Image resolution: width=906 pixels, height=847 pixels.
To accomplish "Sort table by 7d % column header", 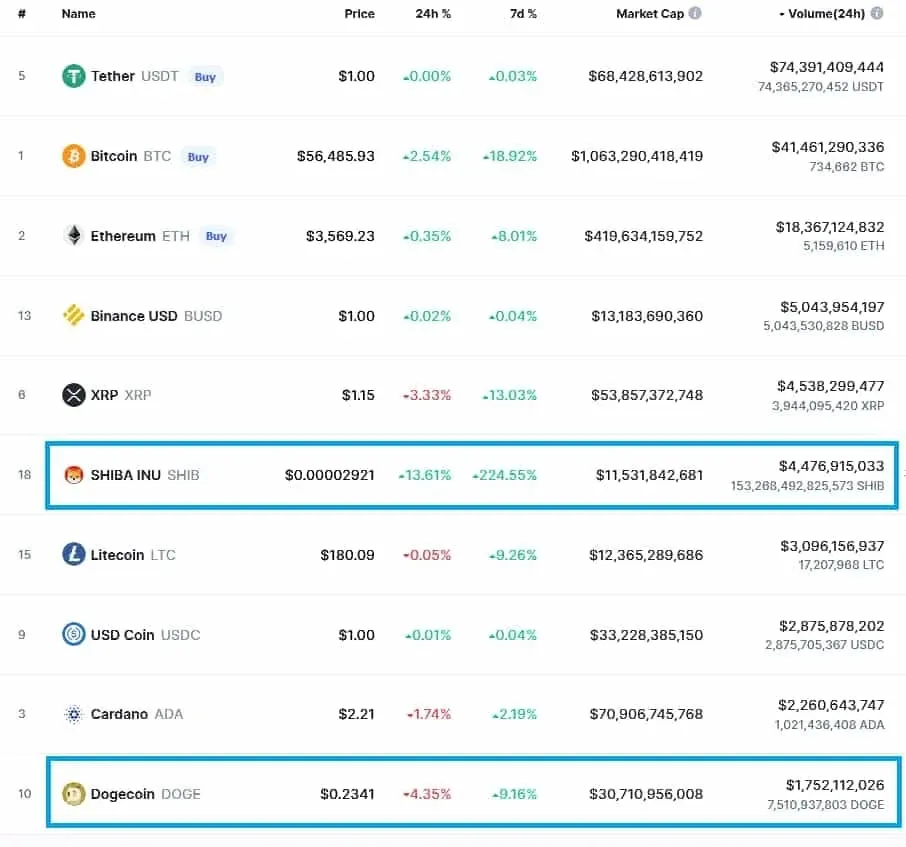I will 523,13.
